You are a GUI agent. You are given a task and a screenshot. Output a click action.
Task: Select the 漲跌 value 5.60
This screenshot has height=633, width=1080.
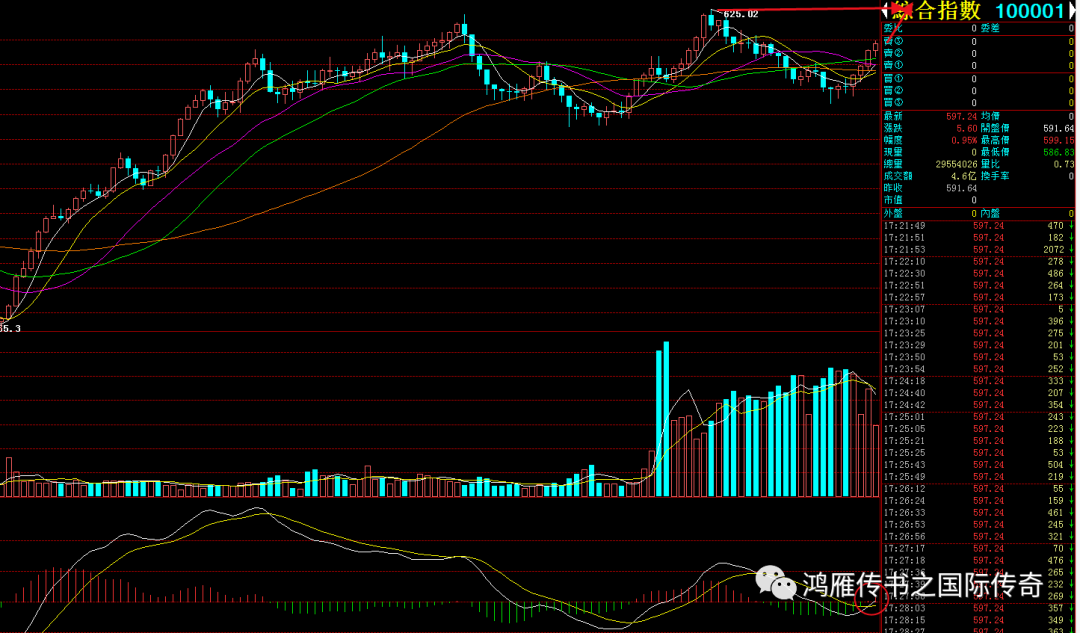tap(966, 128)
